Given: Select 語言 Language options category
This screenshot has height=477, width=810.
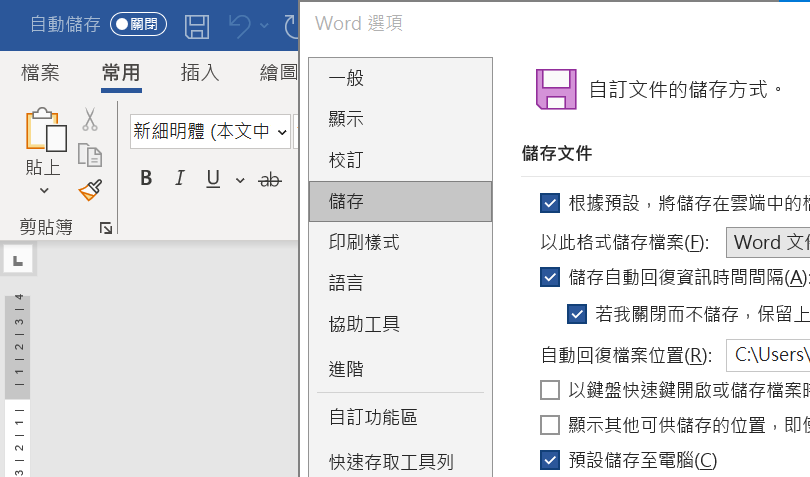Looking at the screenshot, I should [x=400, y=283].
